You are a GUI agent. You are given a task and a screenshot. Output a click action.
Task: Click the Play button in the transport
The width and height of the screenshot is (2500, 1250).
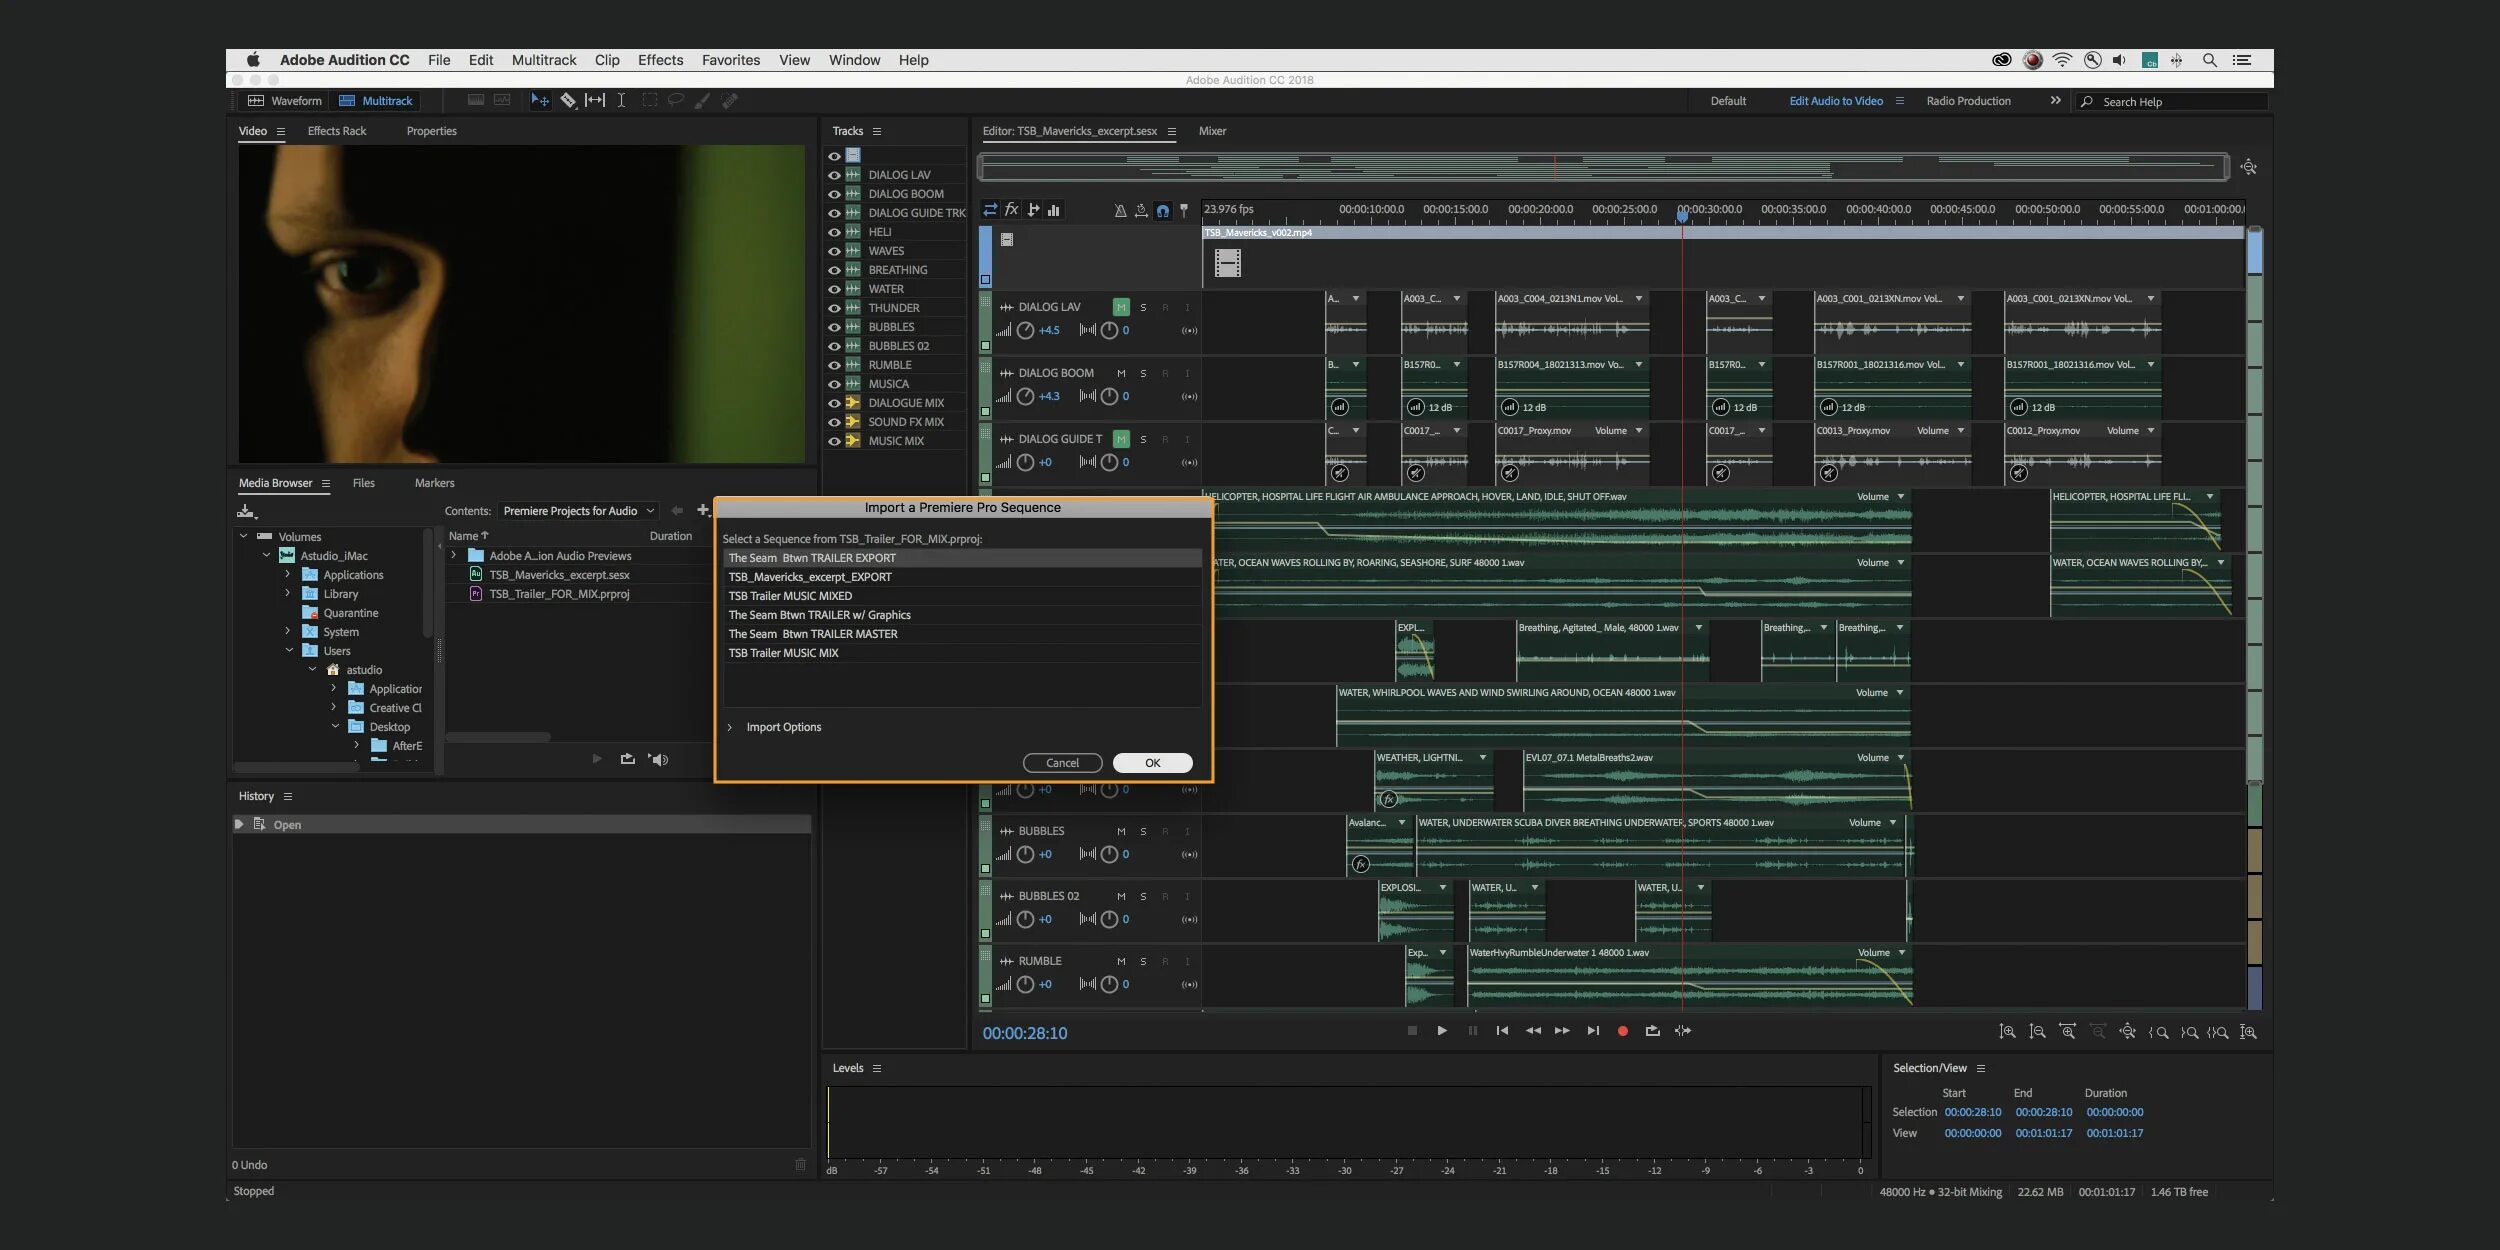1442,1031
